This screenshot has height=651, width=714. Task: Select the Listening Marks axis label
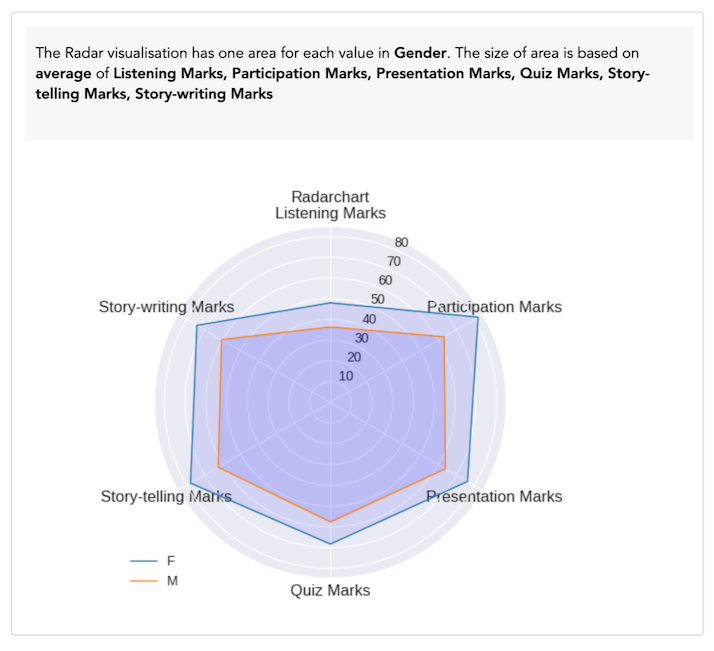tap(330, 213)
